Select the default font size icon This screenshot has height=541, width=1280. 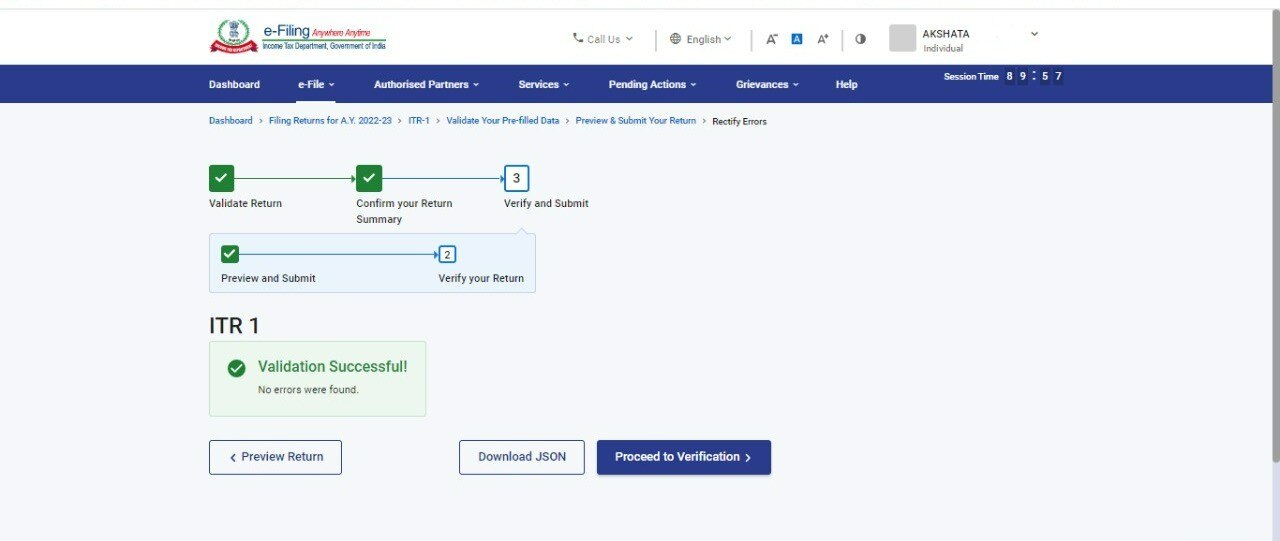(797, 39)
